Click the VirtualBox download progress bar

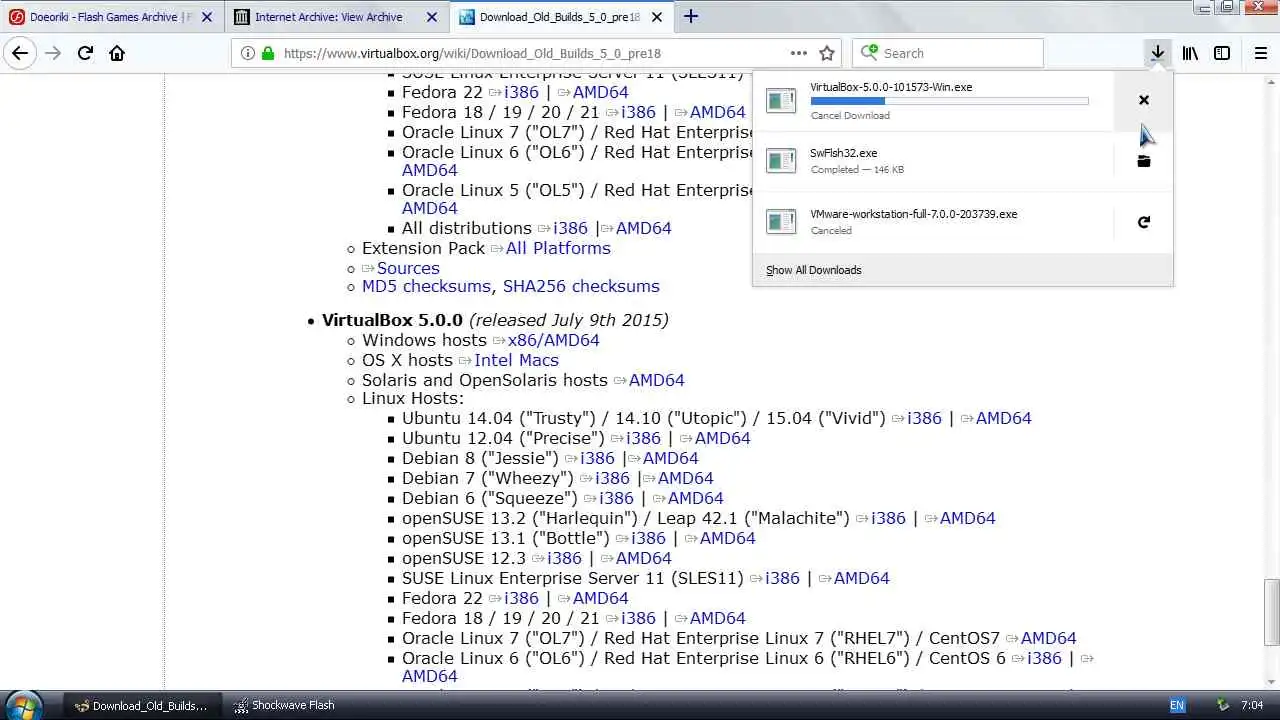949,101
